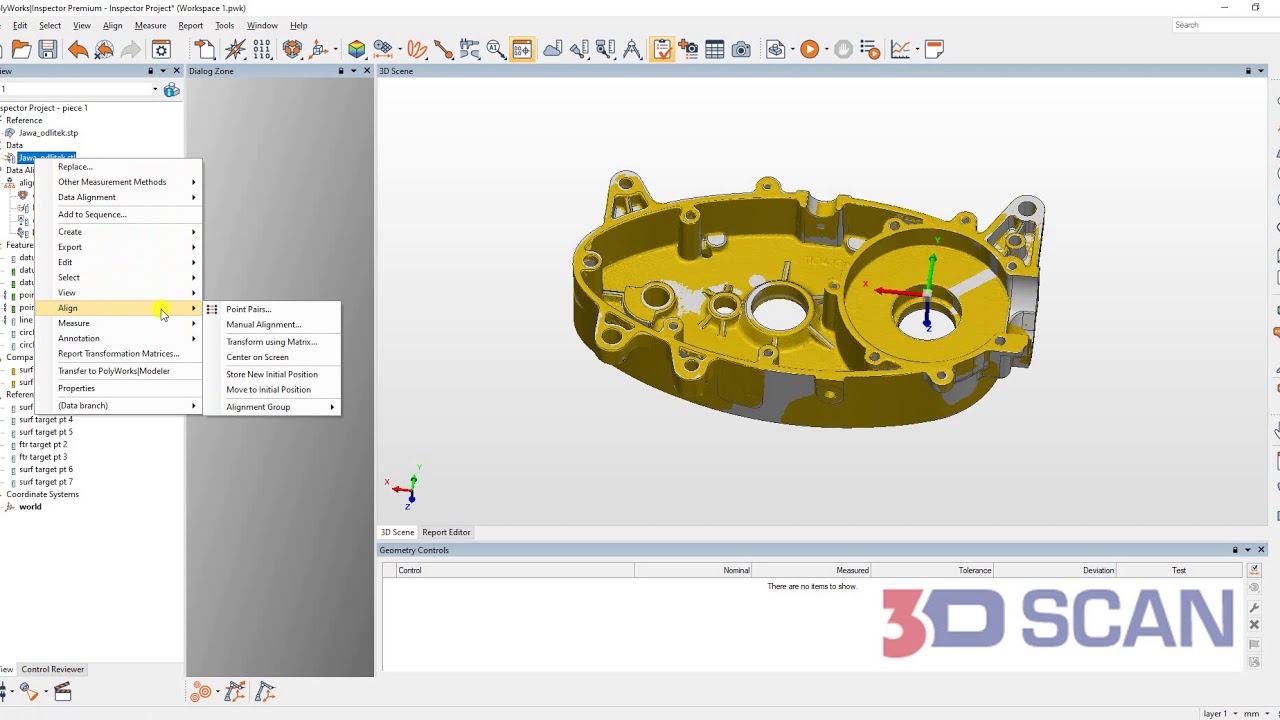Viewport: 1280px width, 720px height.
Task: Toggle the Geometry Controls panel pin
Action: pos(1234,549)
